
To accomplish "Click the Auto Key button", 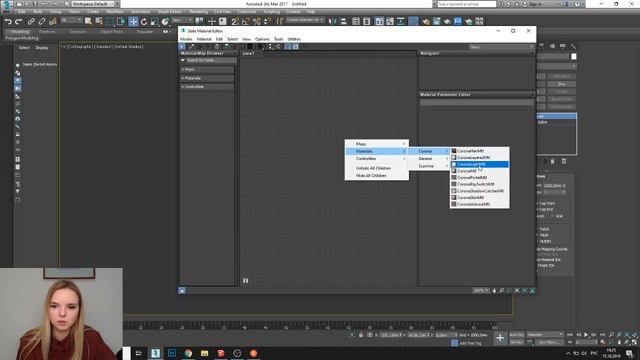I will [x=516, y=335].
